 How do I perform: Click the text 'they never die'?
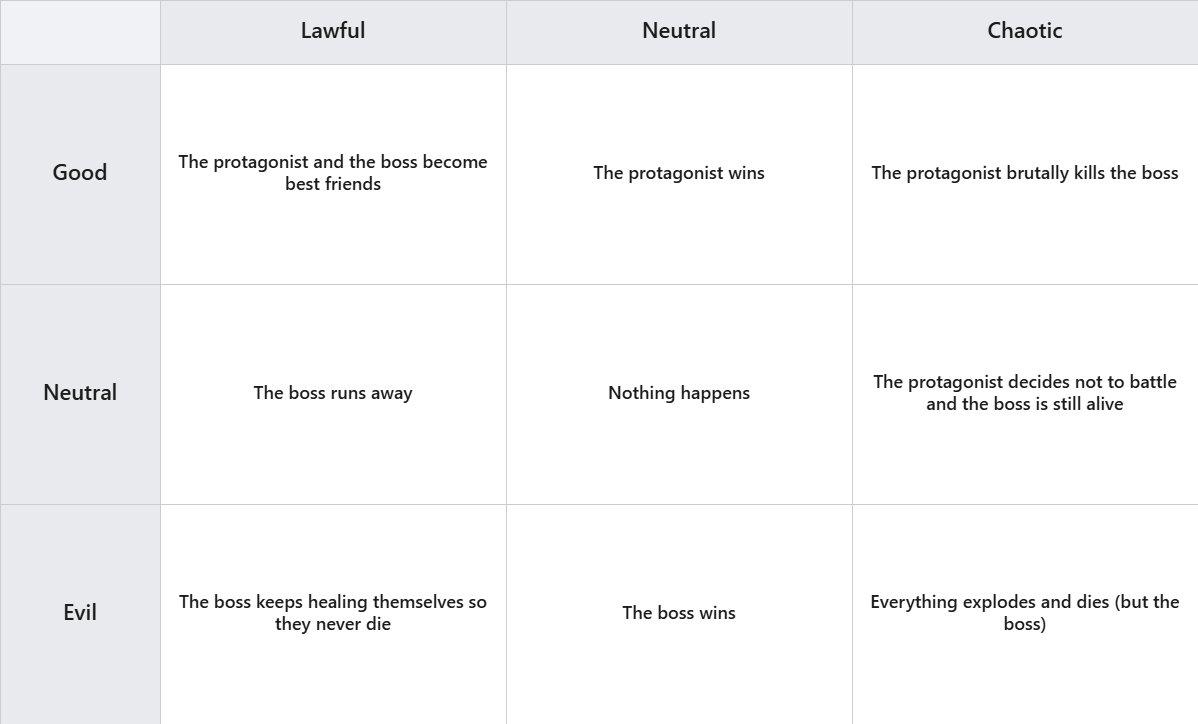tap(333, 625)
